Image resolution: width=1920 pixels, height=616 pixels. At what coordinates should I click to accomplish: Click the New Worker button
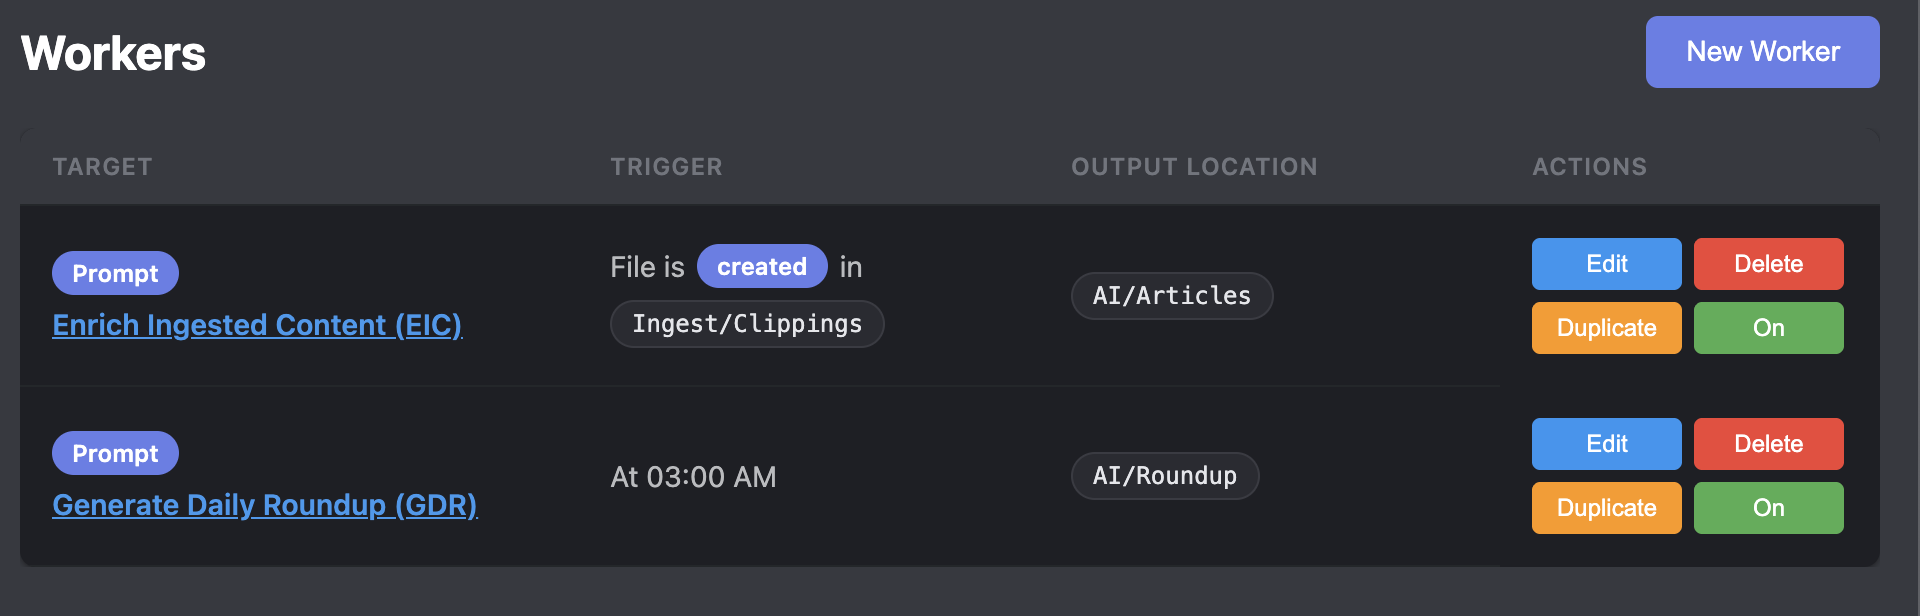tap(1761, 51)
